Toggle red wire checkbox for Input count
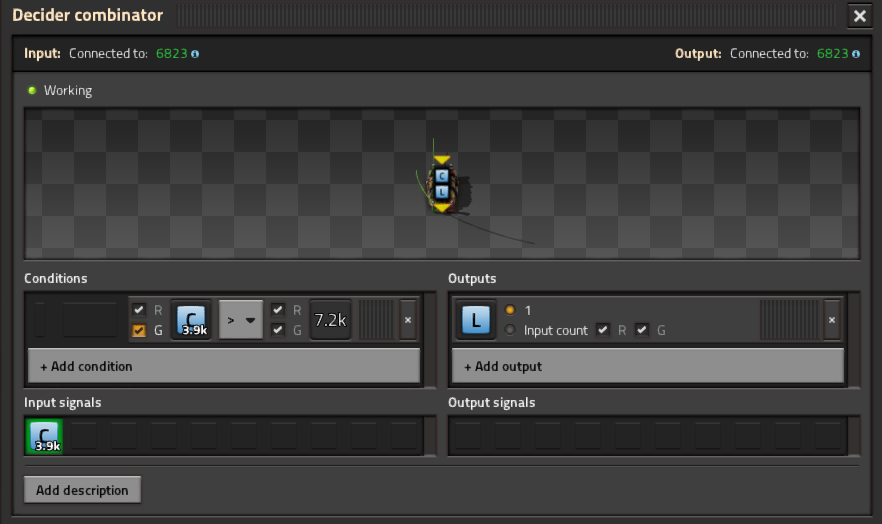This screenshot has height=524, width=882. [602, 330]
